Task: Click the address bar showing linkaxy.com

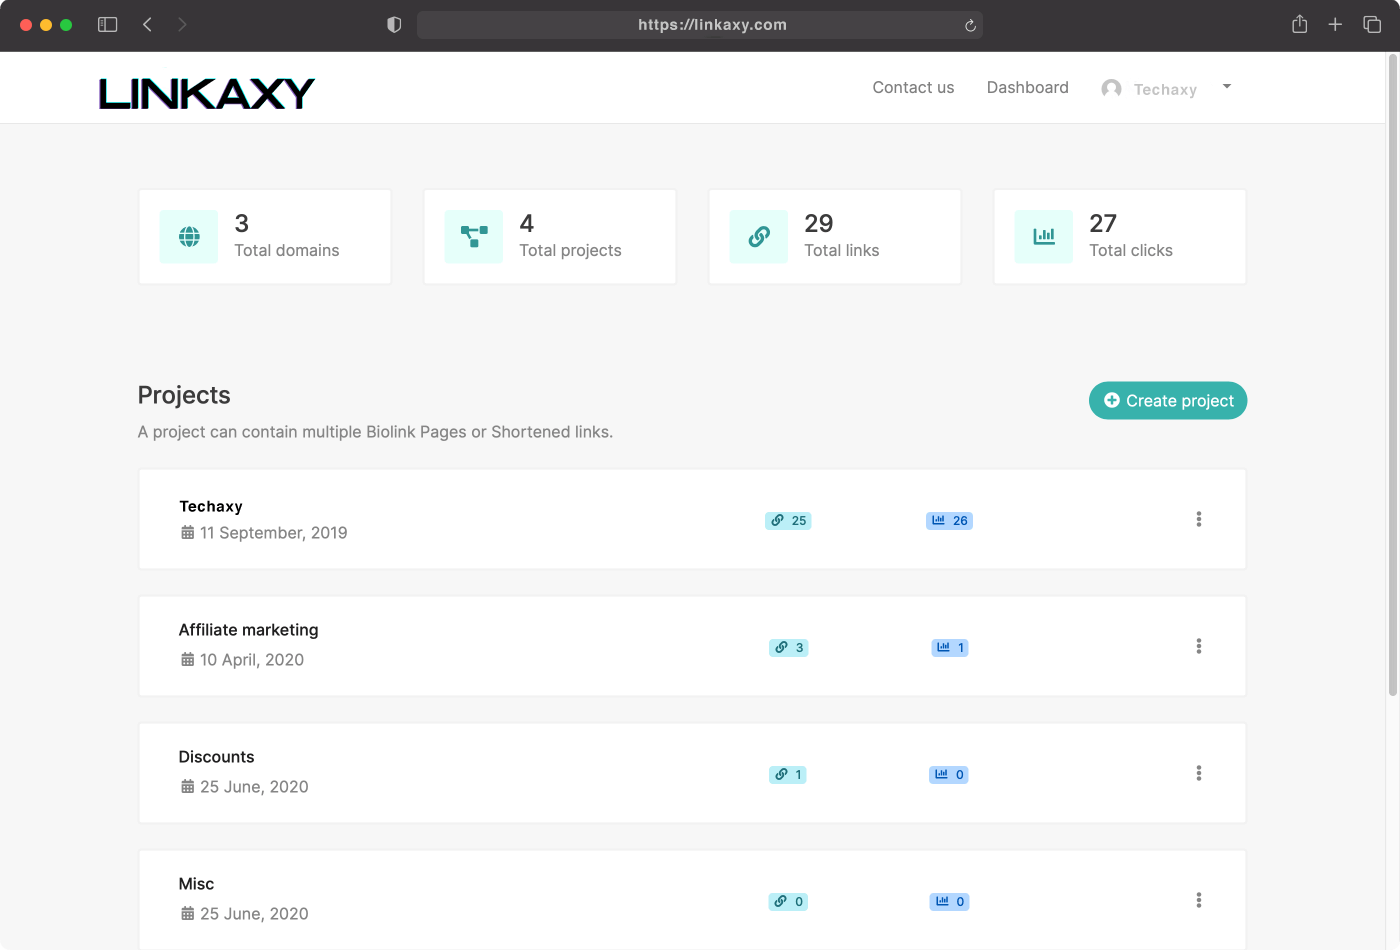Action: 700,25
